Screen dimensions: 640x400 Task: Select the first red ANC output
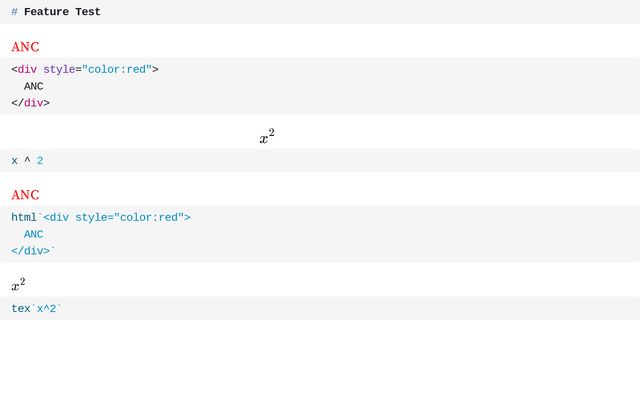tap(25, 47)
